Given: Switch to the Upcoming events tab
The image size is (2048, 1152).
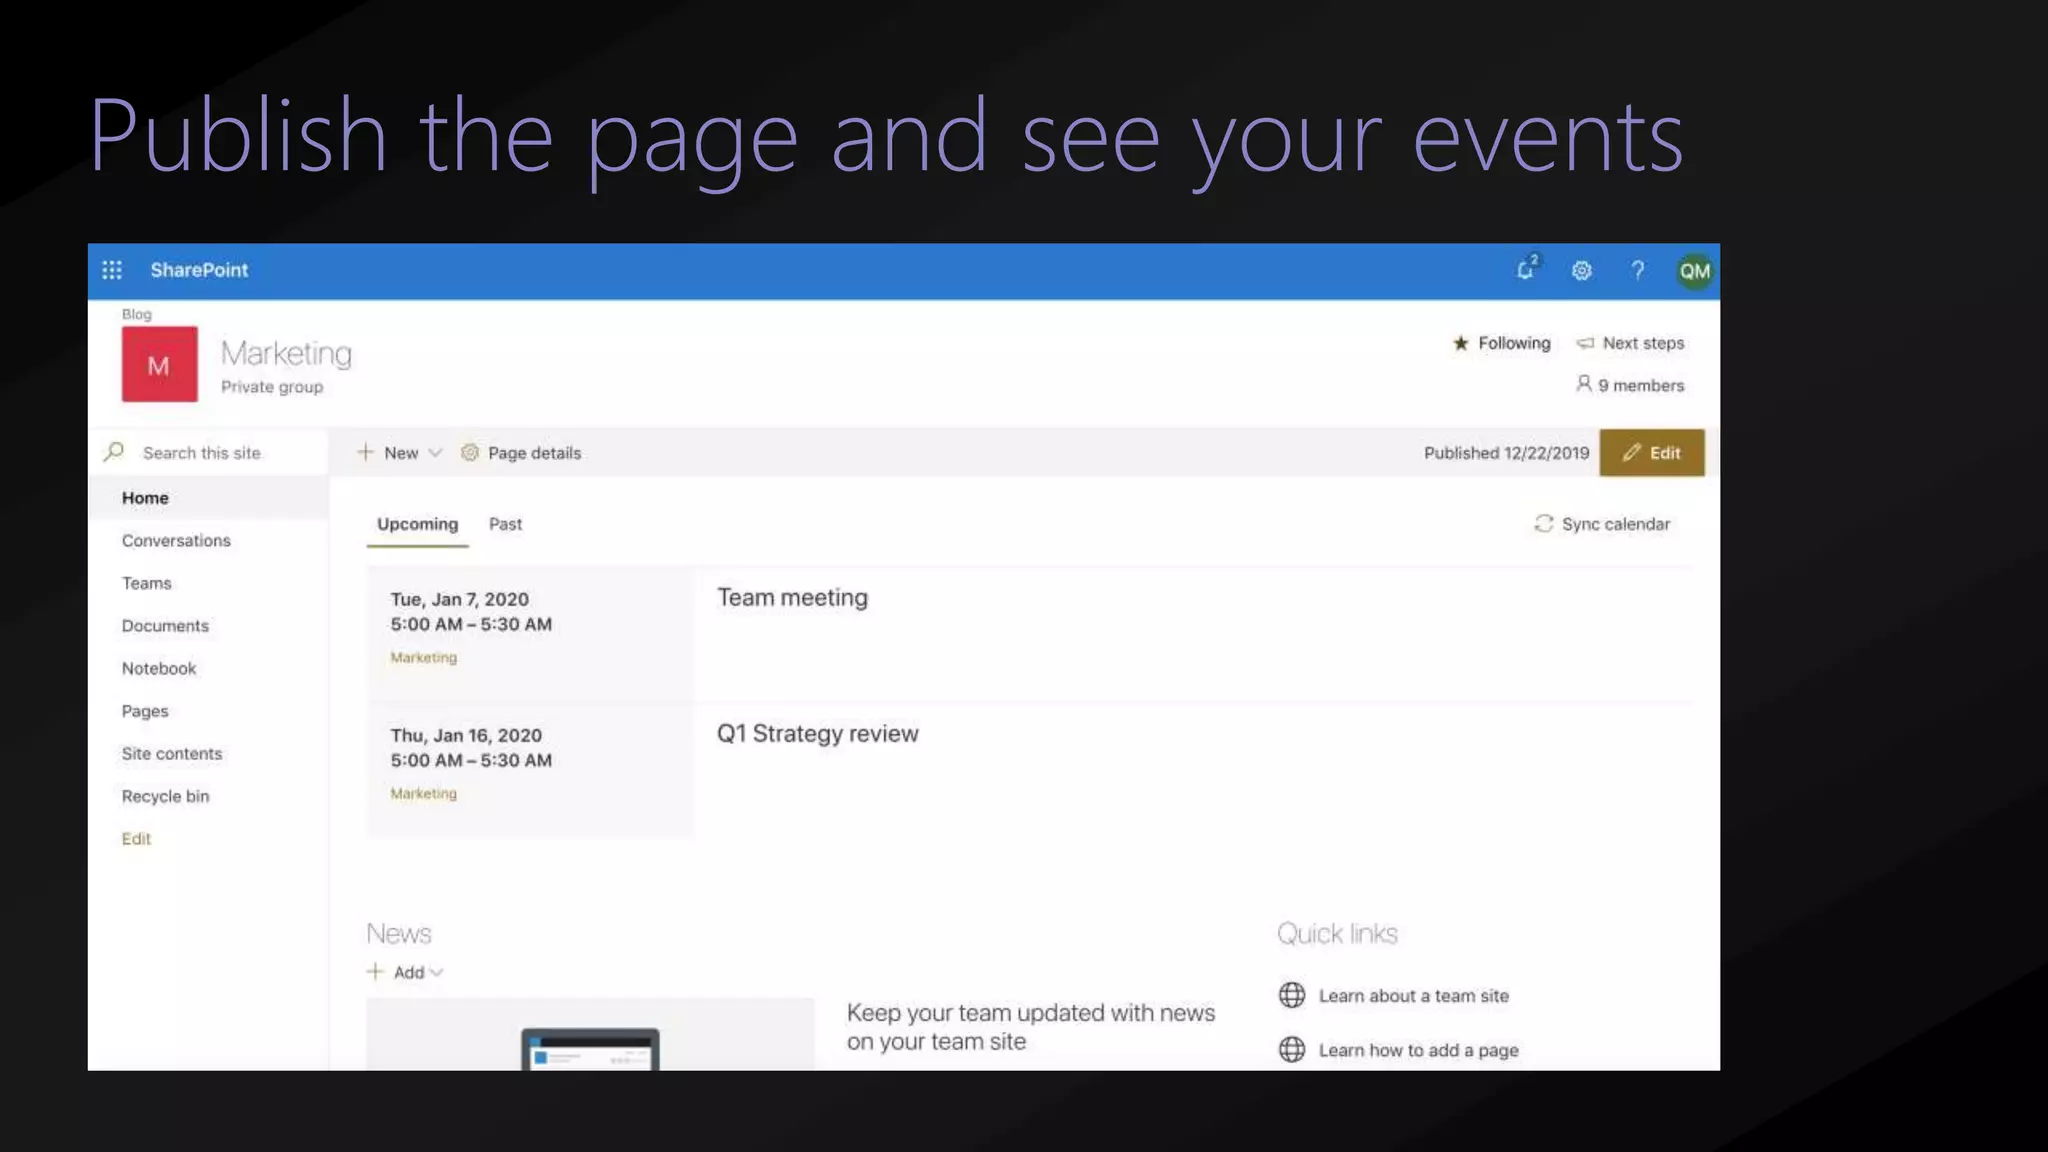Looking at the screenshot, I should [417, 524].
